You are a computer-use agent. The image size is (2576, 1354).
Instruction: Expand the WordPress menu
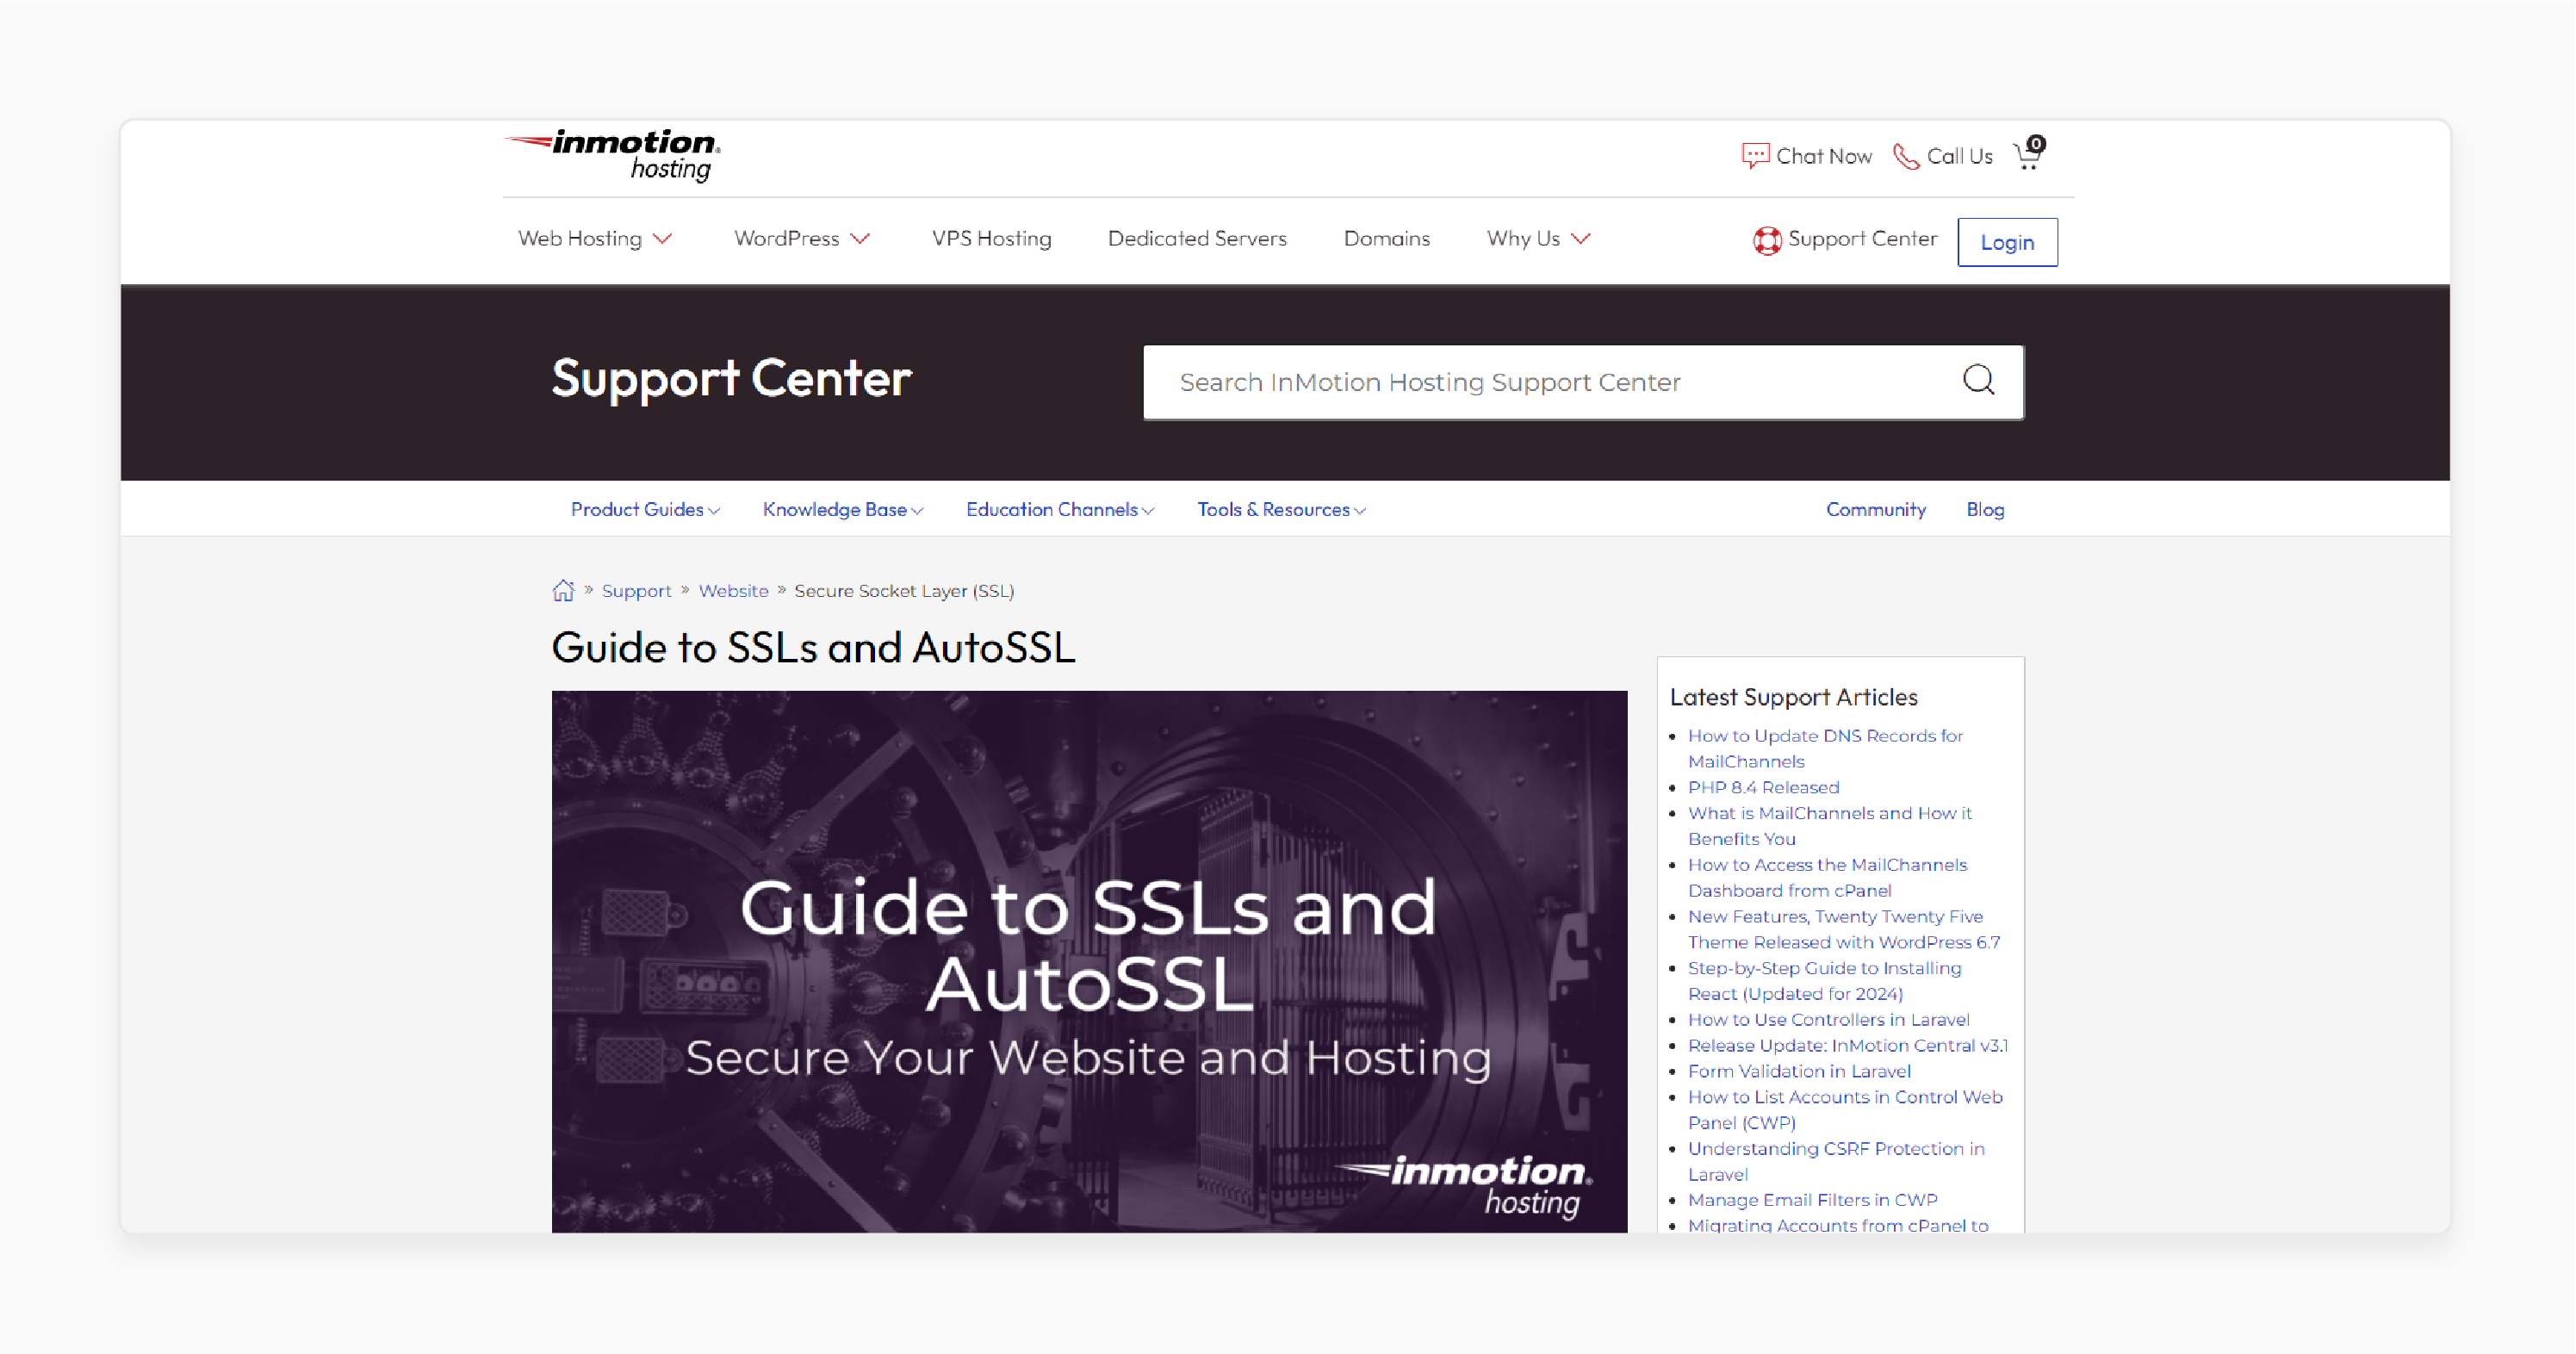pos(802,238)
